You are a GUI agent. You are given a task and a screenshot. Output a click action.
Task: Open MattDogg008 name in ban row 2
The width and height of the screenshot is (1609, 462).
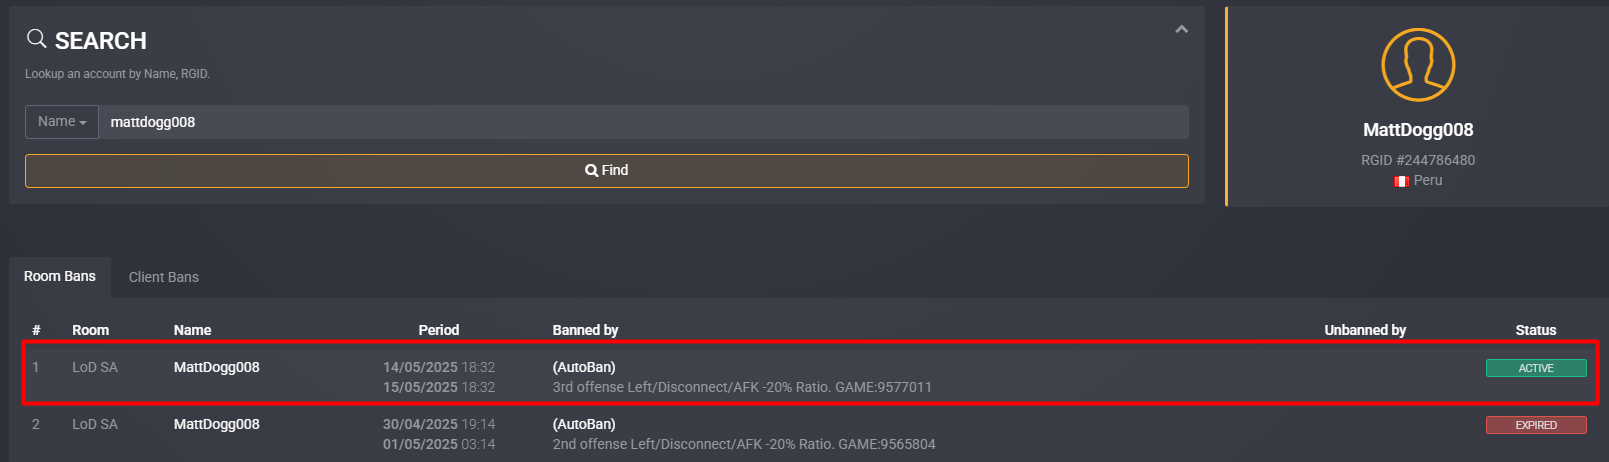(217, 424)
